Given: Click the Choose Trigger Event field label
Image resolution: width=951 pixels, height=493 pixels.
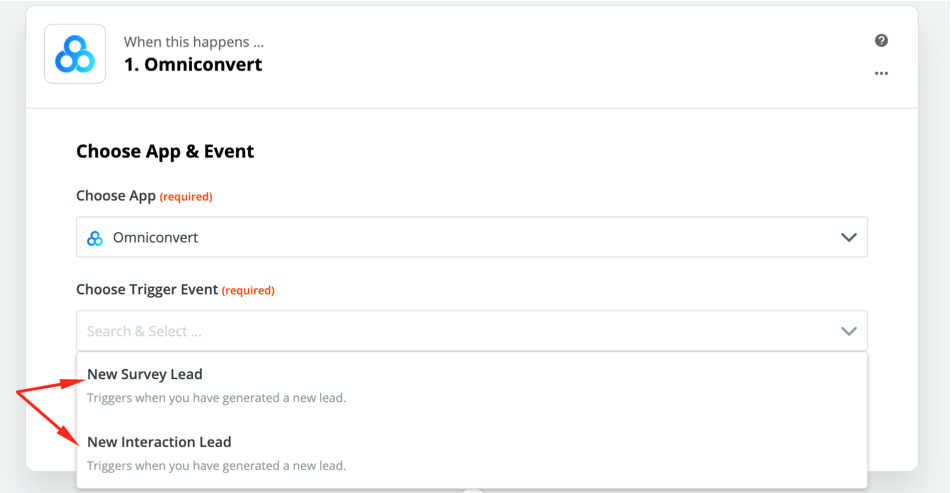Looking at the screenshot, I should pos(147,290).
